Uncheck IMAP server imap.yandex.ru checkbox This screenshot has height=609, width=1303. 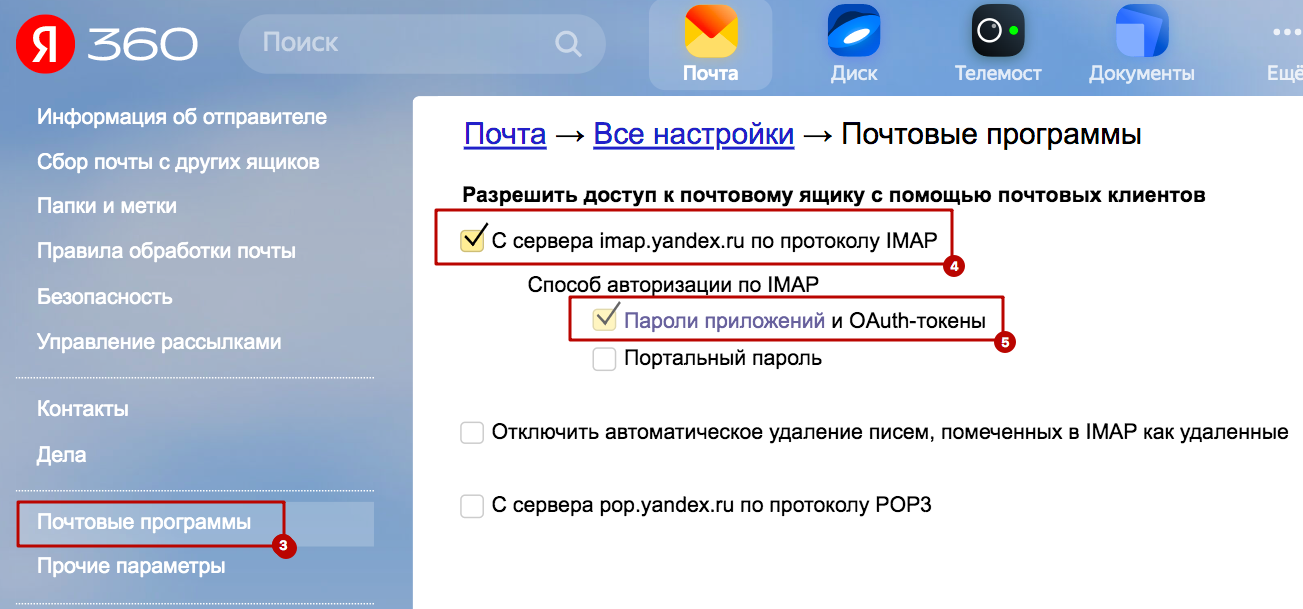tap(471, 239)
